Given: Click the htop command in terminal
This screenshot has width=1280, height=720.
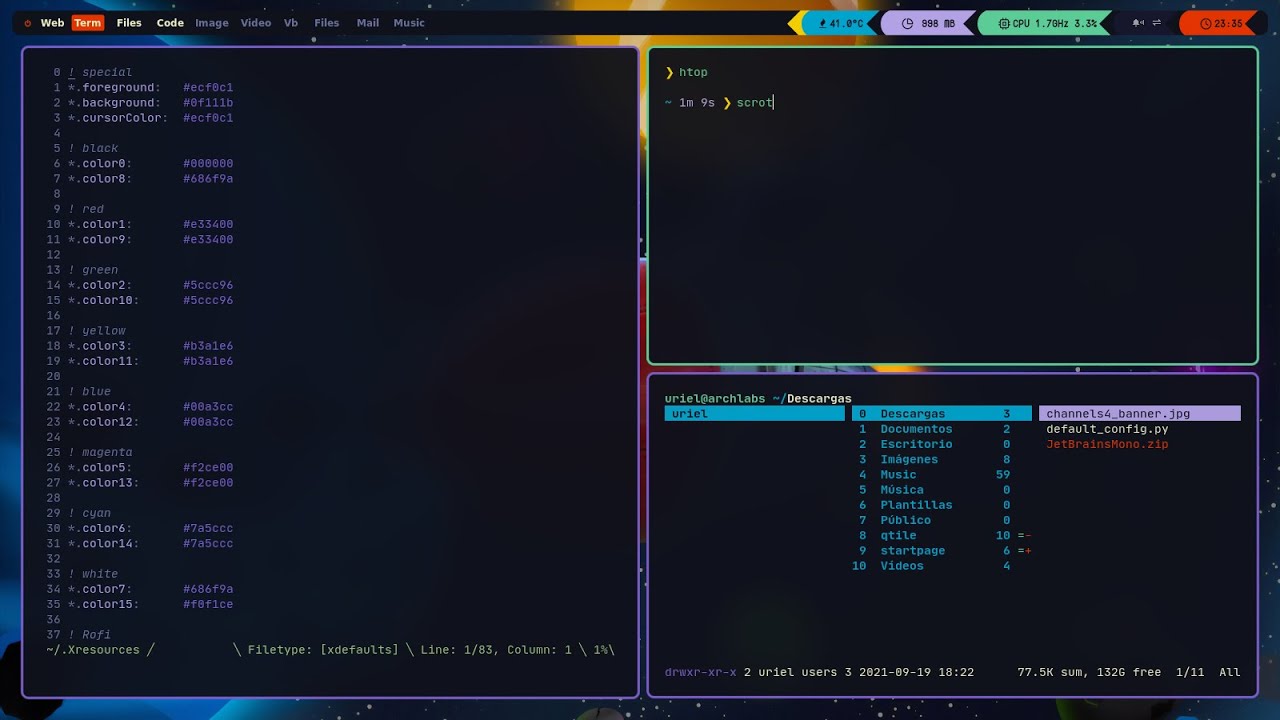Looking at the screenshot, I should click(x=693, y=72).
